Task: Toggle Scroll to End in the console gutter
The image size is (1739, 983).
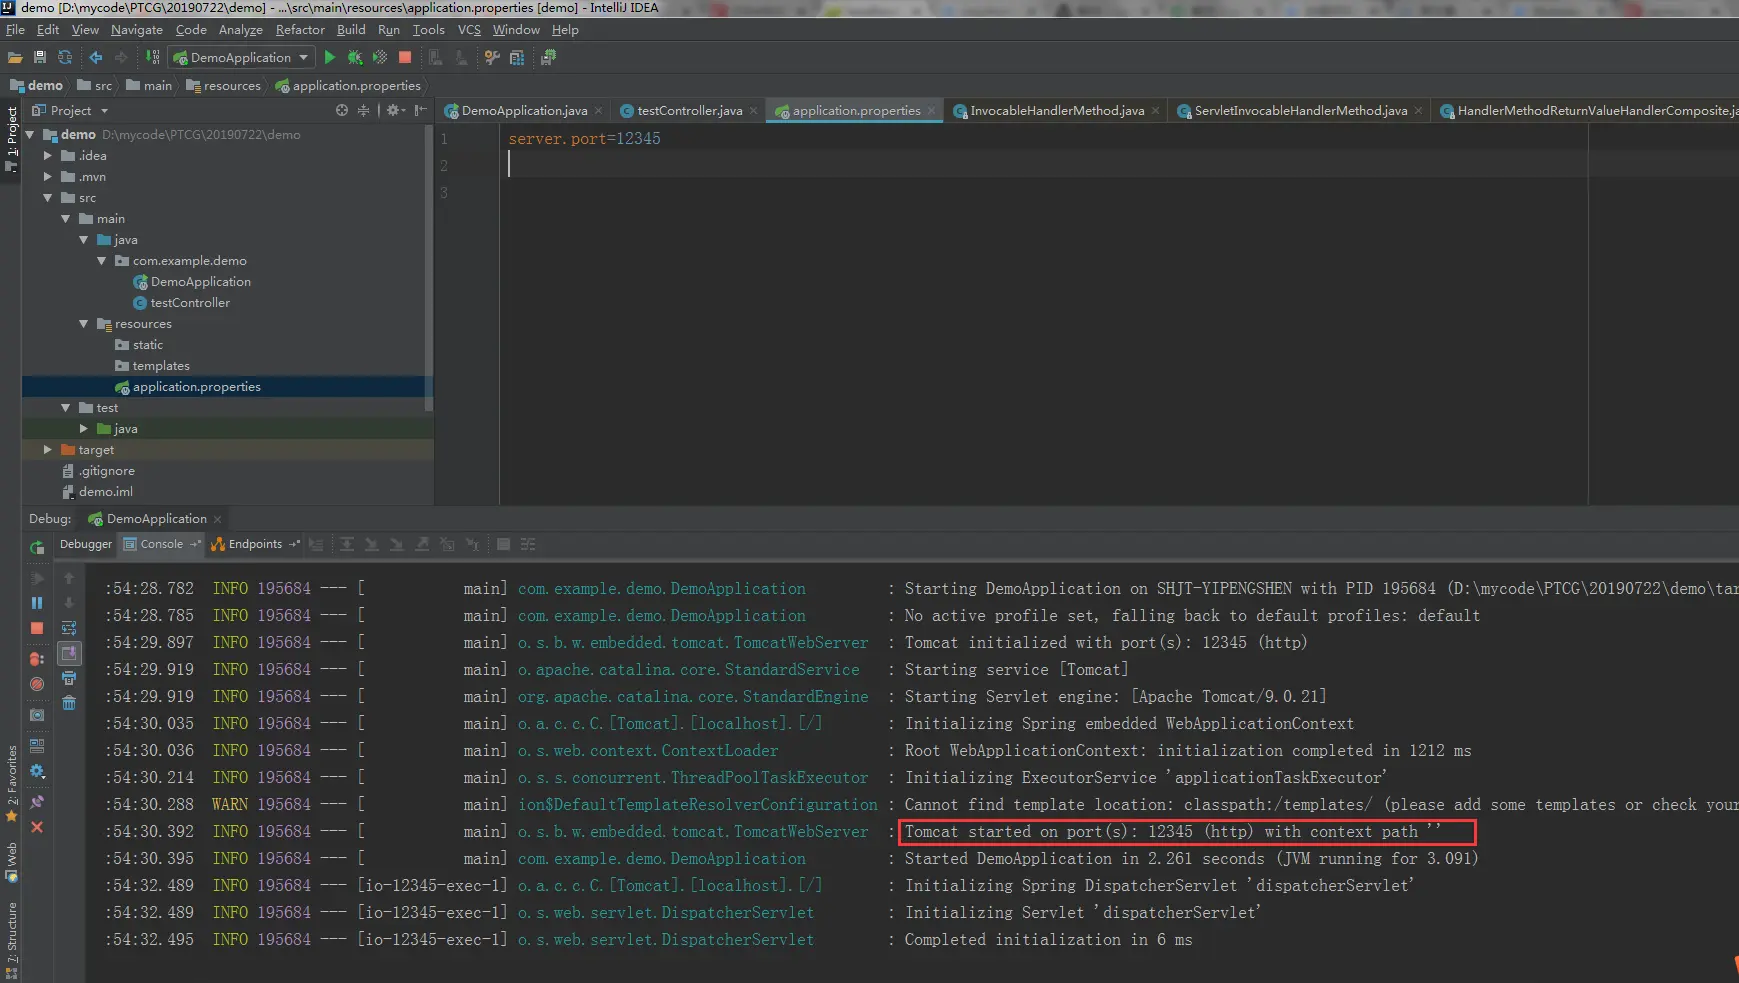Action: coord(69,653)
